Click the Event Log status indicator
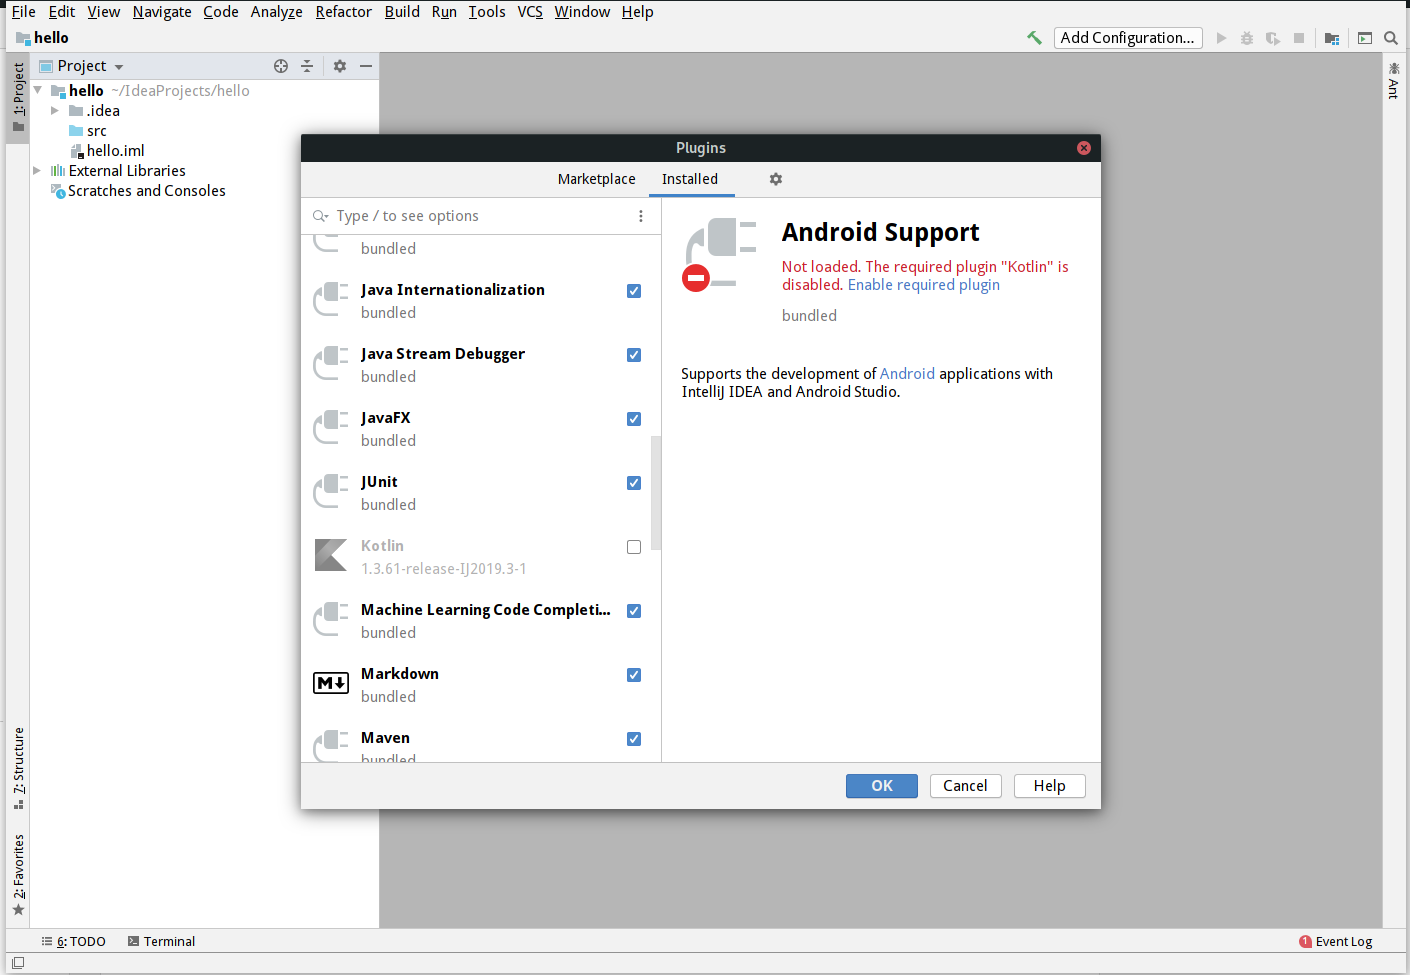Viewport: 1410px width, 975px height. (1336, 941)
